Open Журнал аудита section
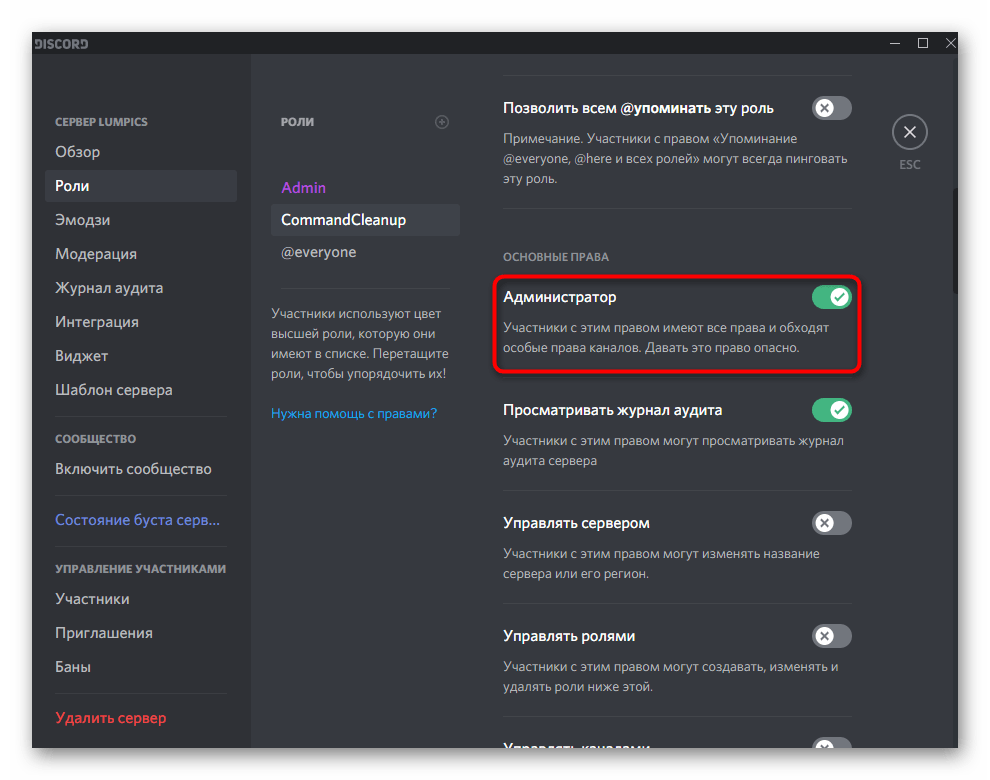The height and width of the screenshot is (780, 990). coord(141,288)
